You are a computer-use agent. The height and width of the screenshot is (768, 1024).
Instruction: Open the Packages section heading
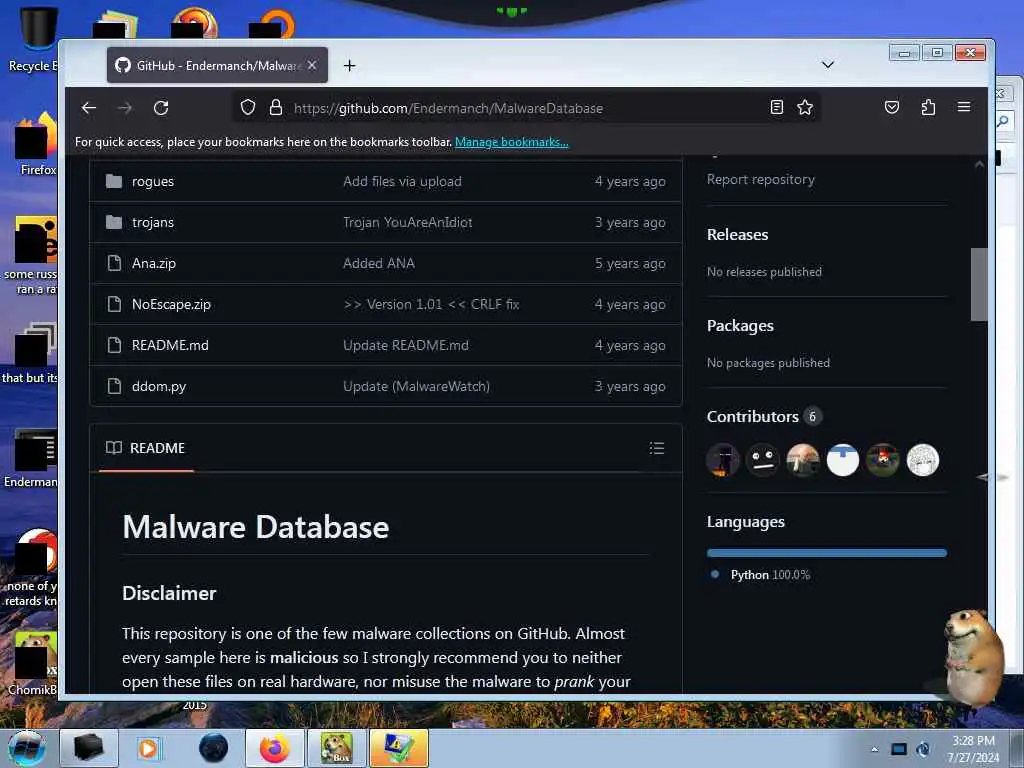click(740, 326)
